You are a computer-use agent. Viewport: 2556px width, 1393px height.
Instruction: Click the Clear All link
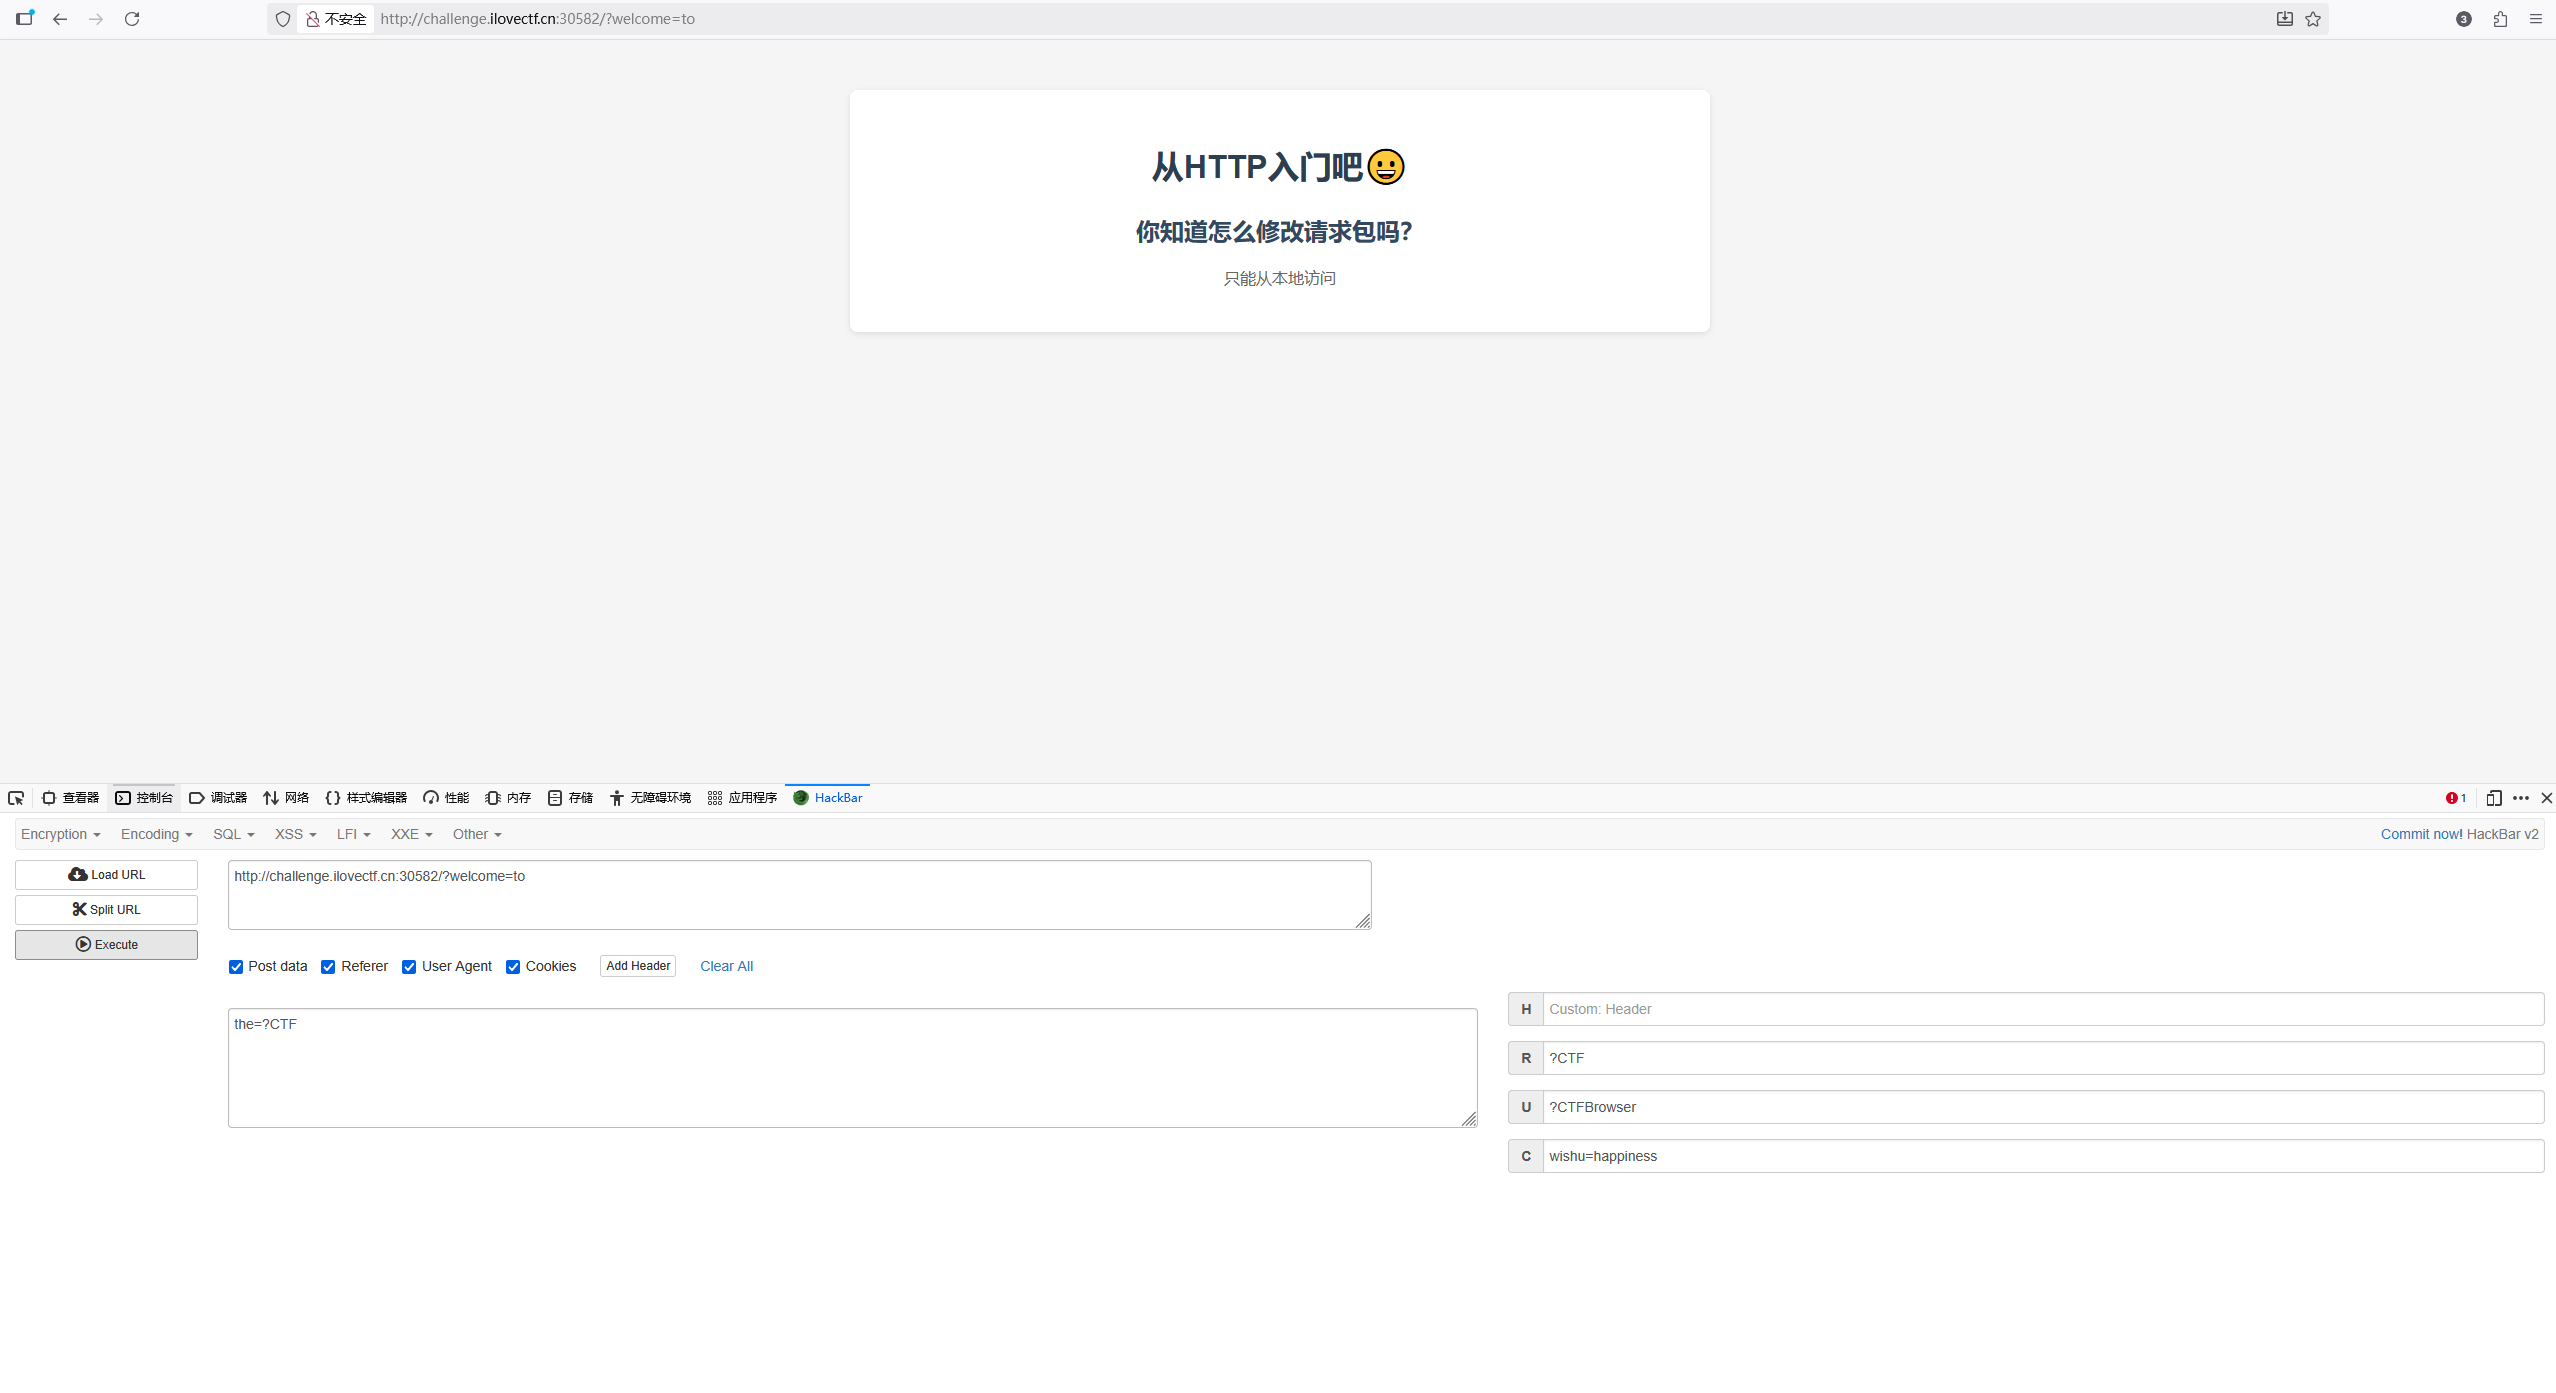(726, 966)
